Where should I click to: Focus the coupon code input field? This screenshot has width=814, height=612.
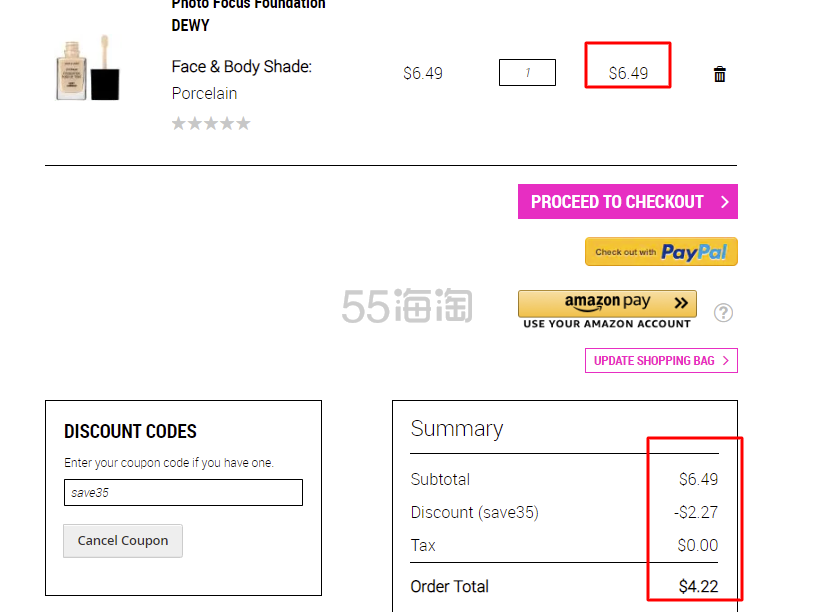(183, 493)
